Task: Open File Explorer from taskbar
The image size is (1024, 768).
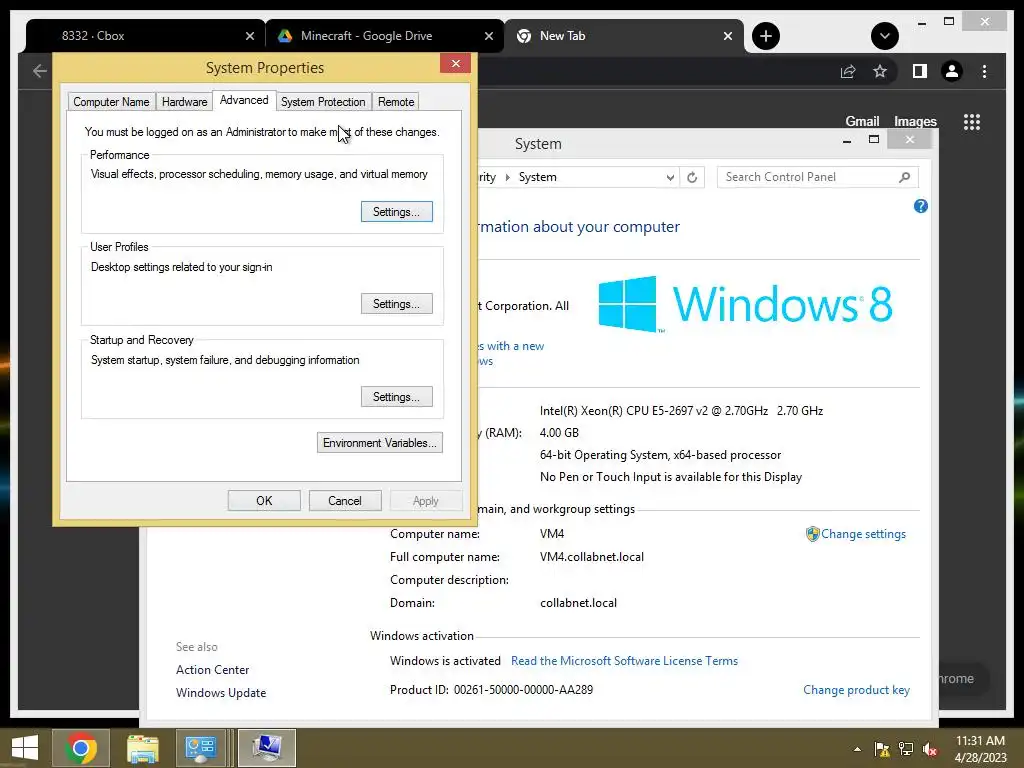Action: click(x=142, y=748)
